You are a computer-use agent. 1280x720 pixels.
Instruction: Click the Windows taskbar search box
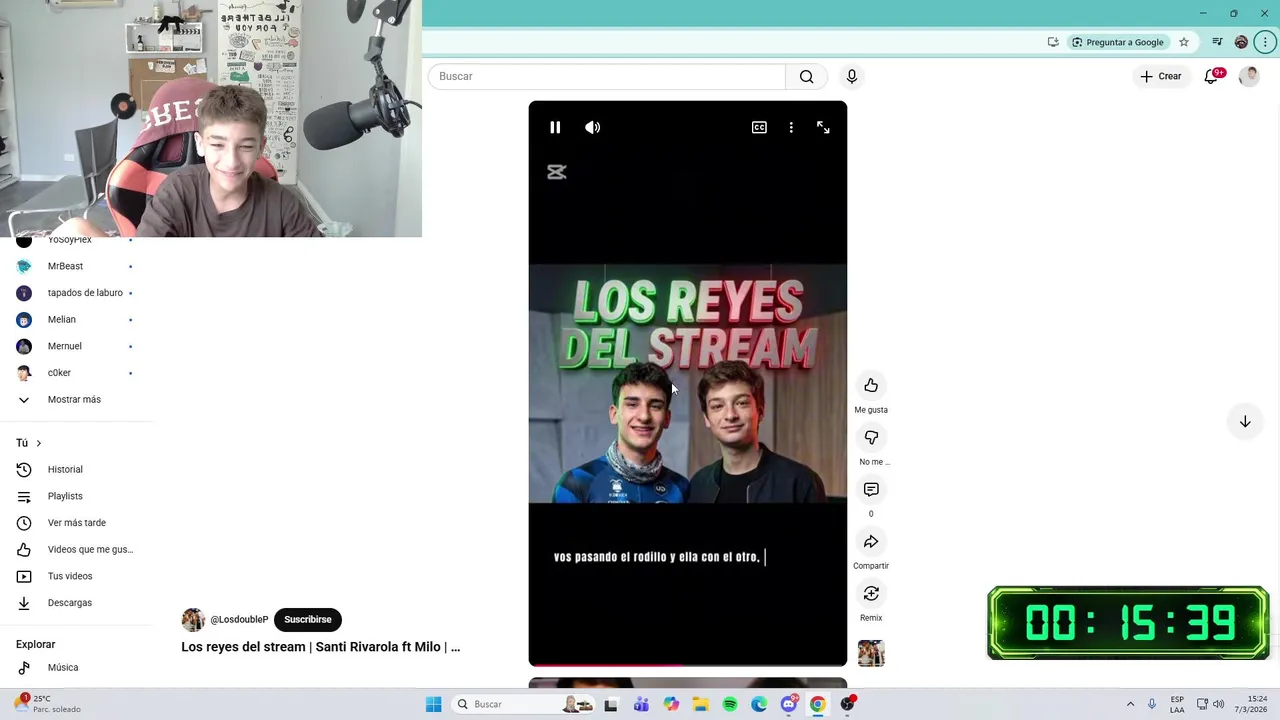tap(525, 704)
